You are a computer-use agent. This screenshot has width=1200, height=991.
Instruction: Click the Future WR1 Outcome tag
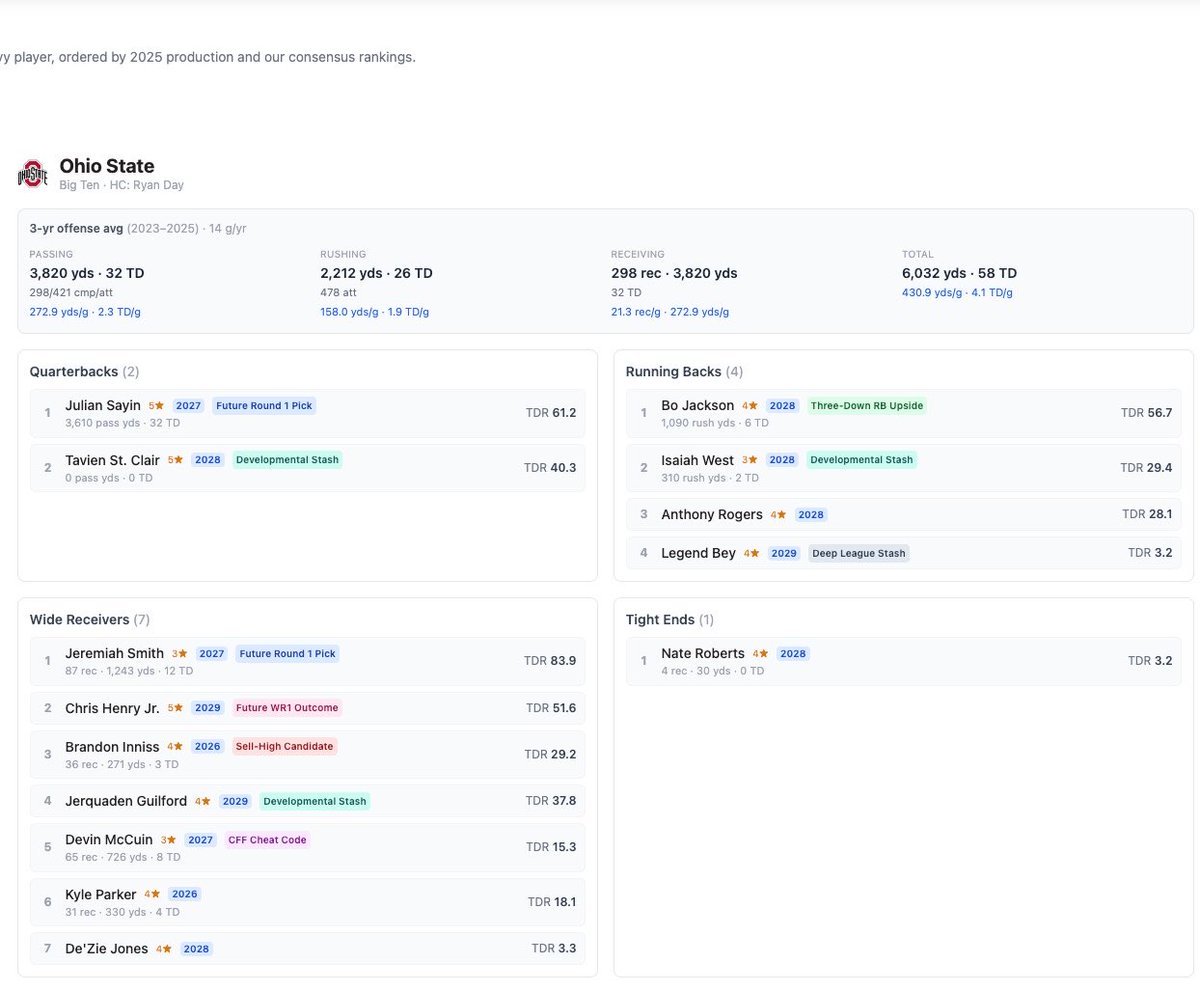(288, 708)
